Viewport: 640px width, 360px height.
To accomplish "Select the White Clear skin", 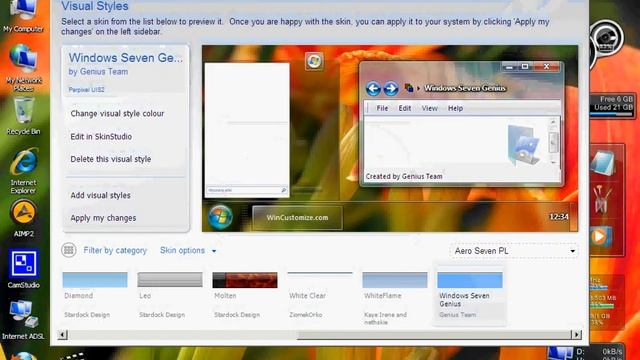I will click(320, 295).
